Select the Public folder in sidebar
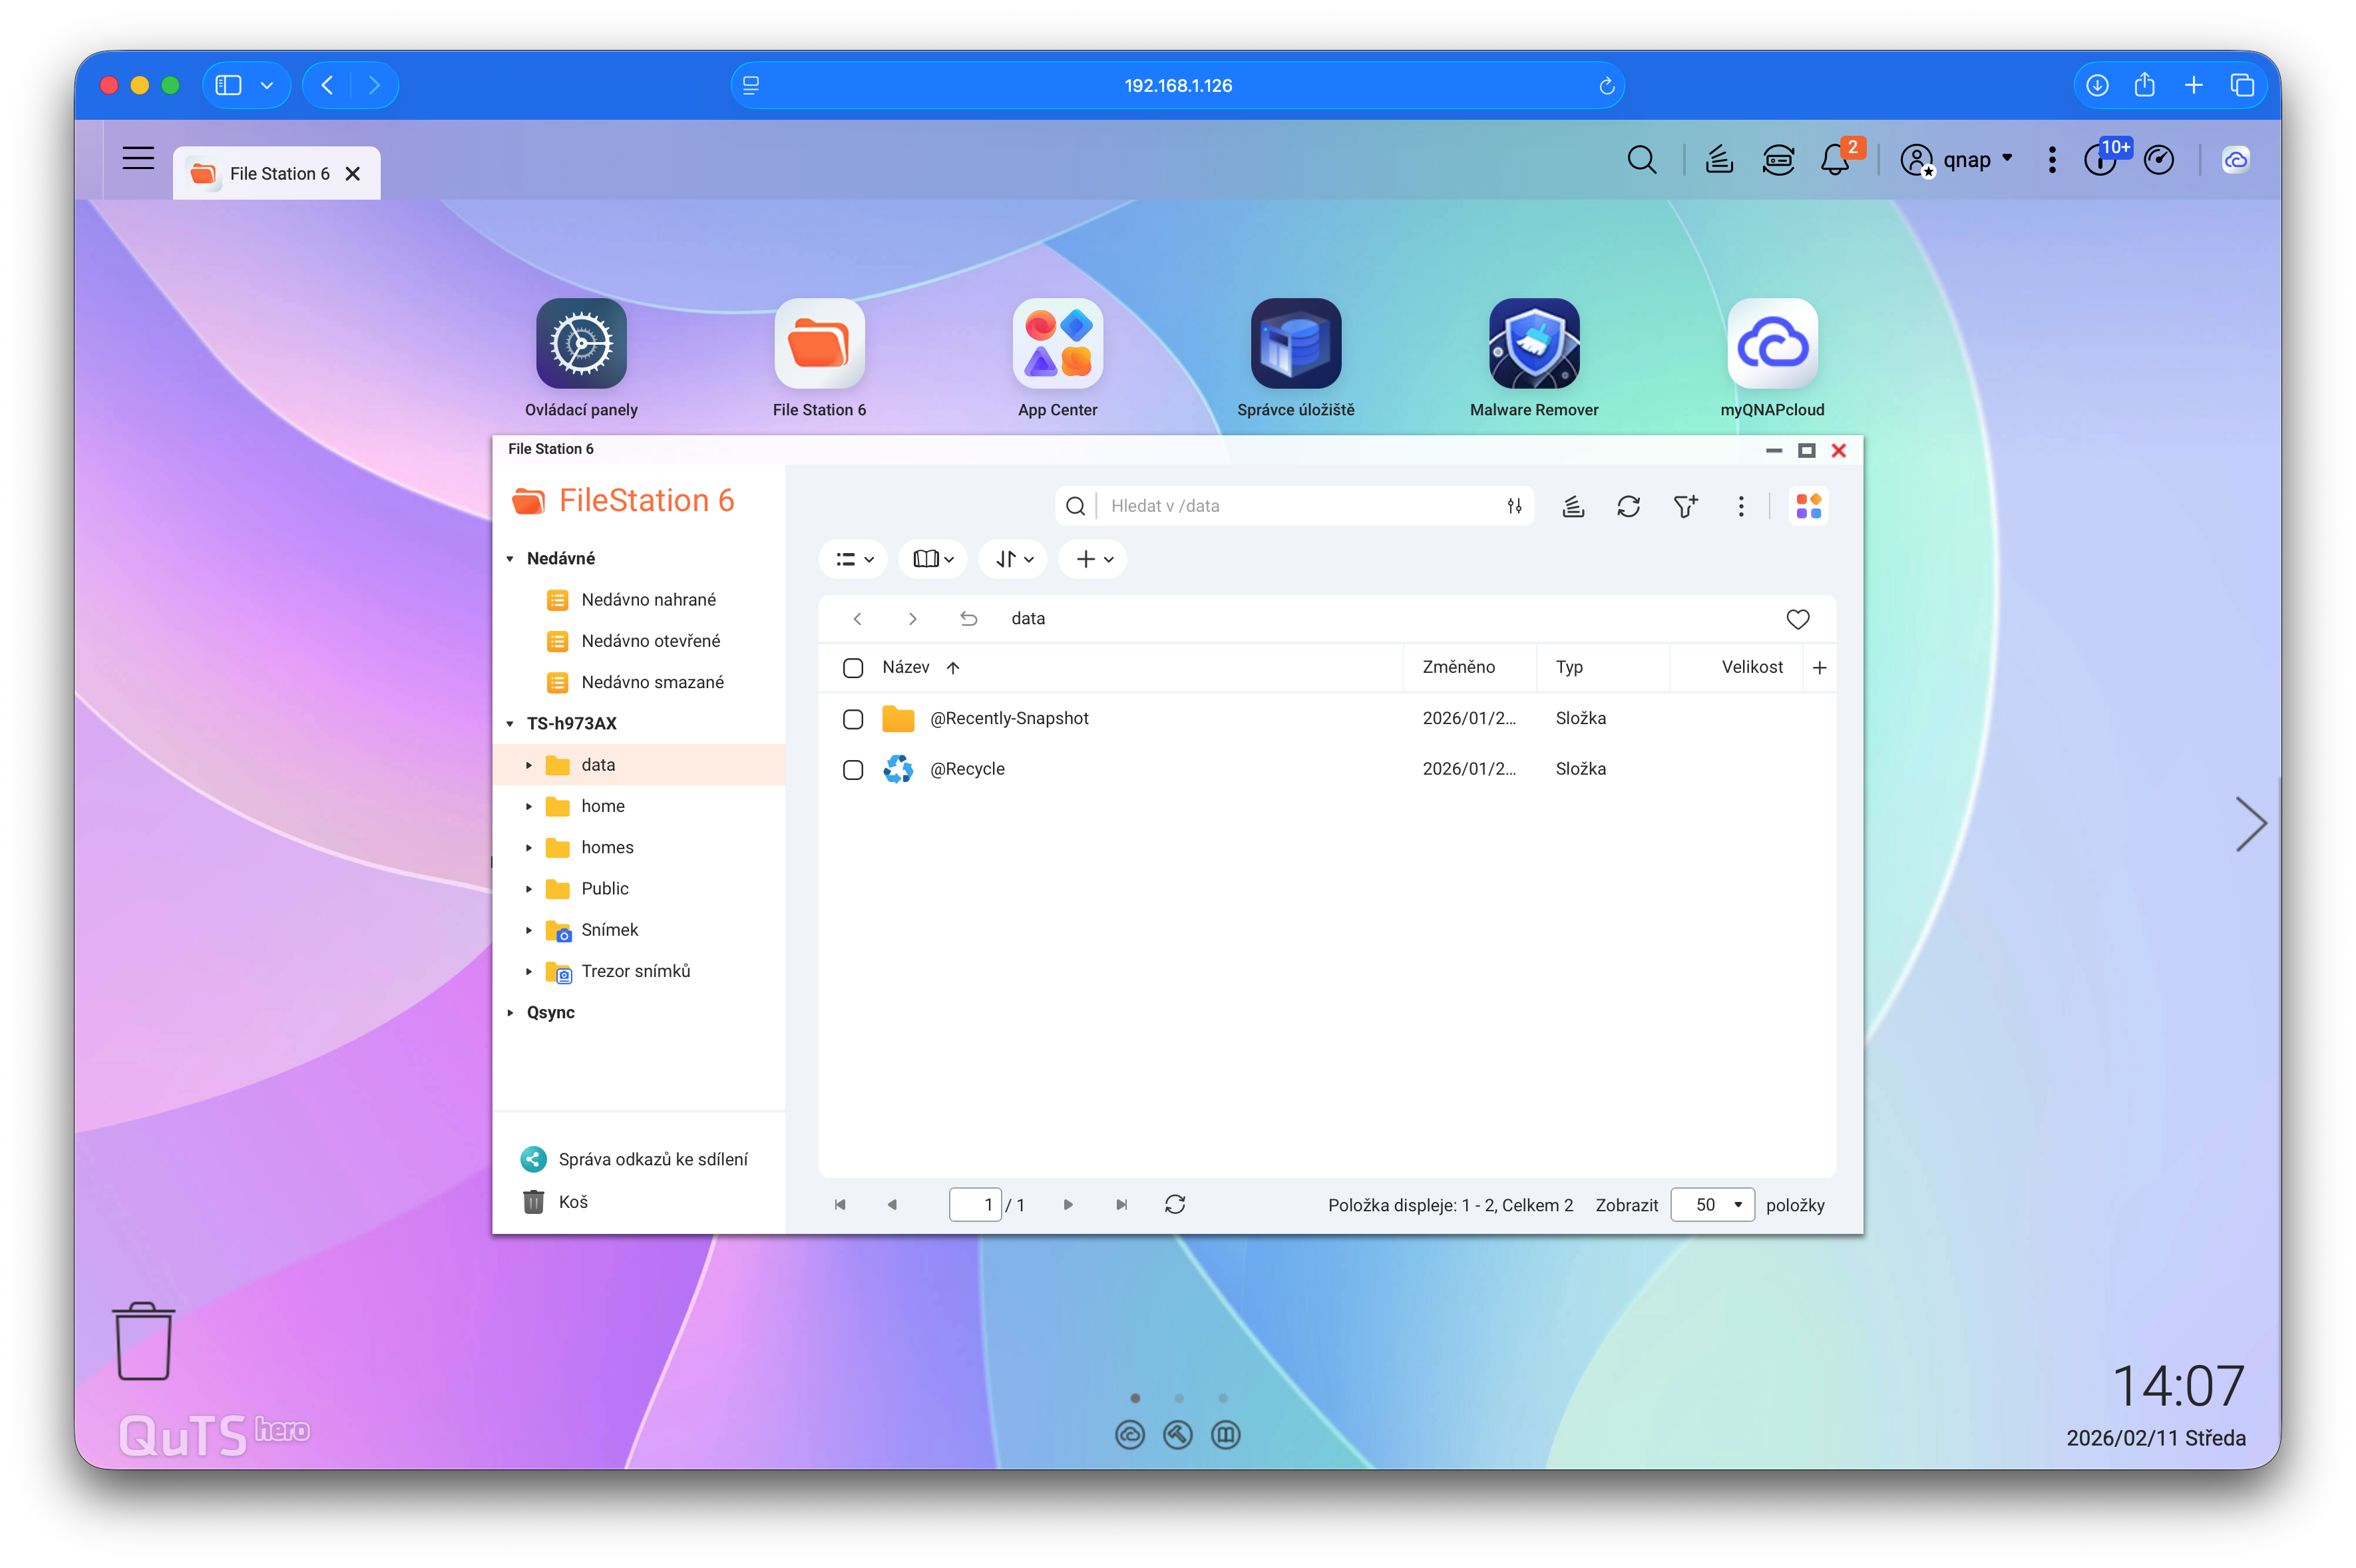 point(604,889)
